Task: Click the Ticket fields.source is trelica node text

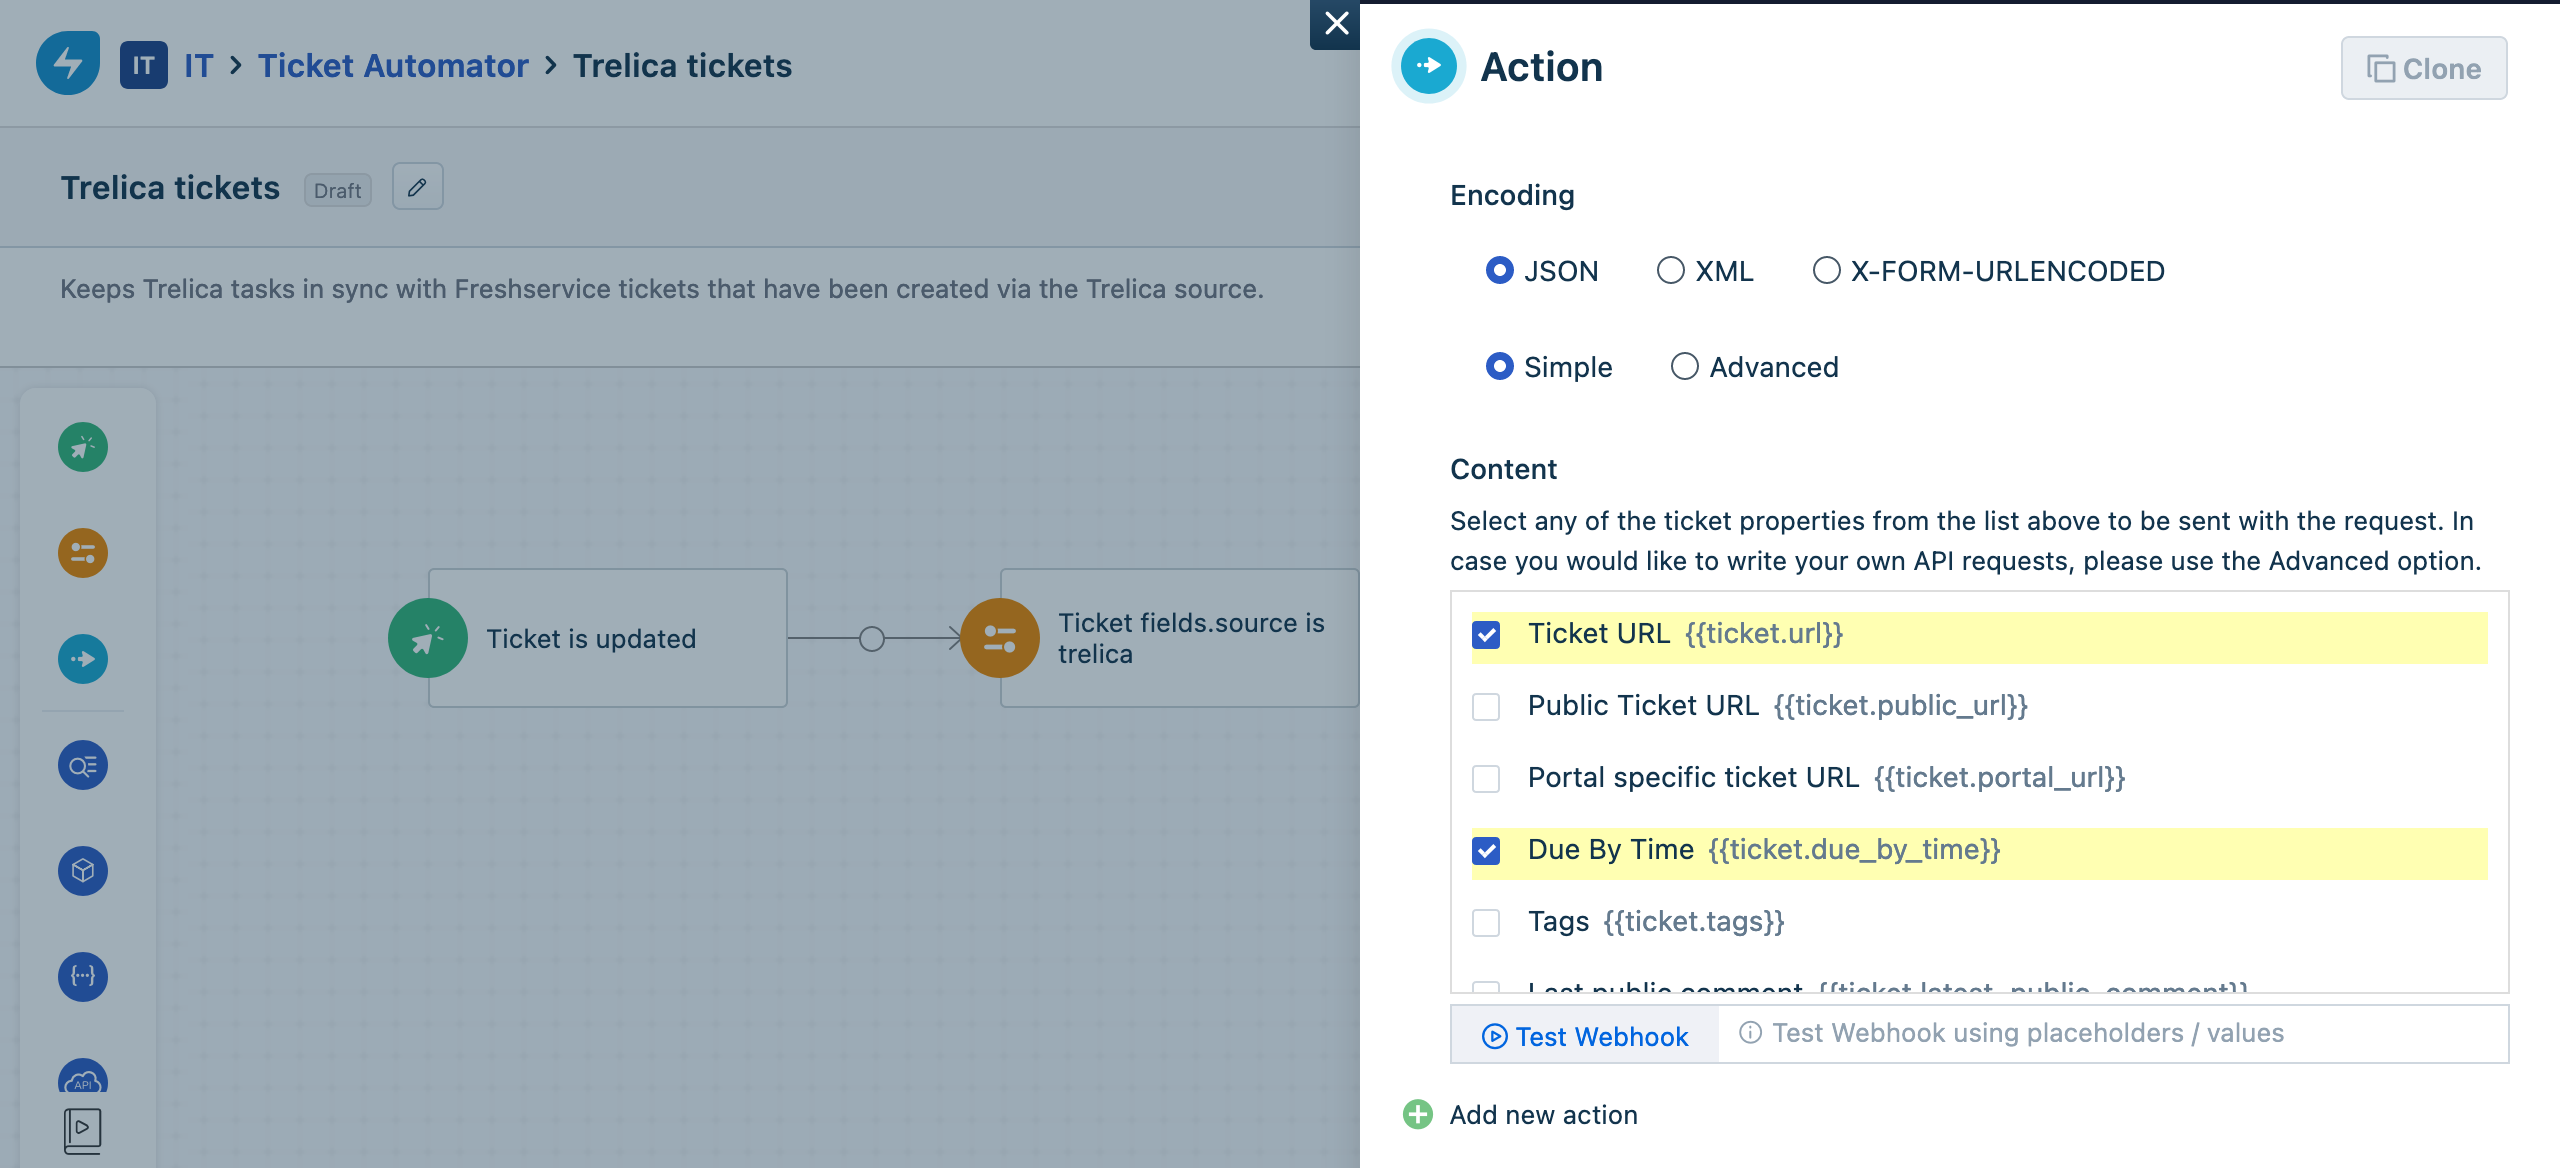Action: 1191,638
